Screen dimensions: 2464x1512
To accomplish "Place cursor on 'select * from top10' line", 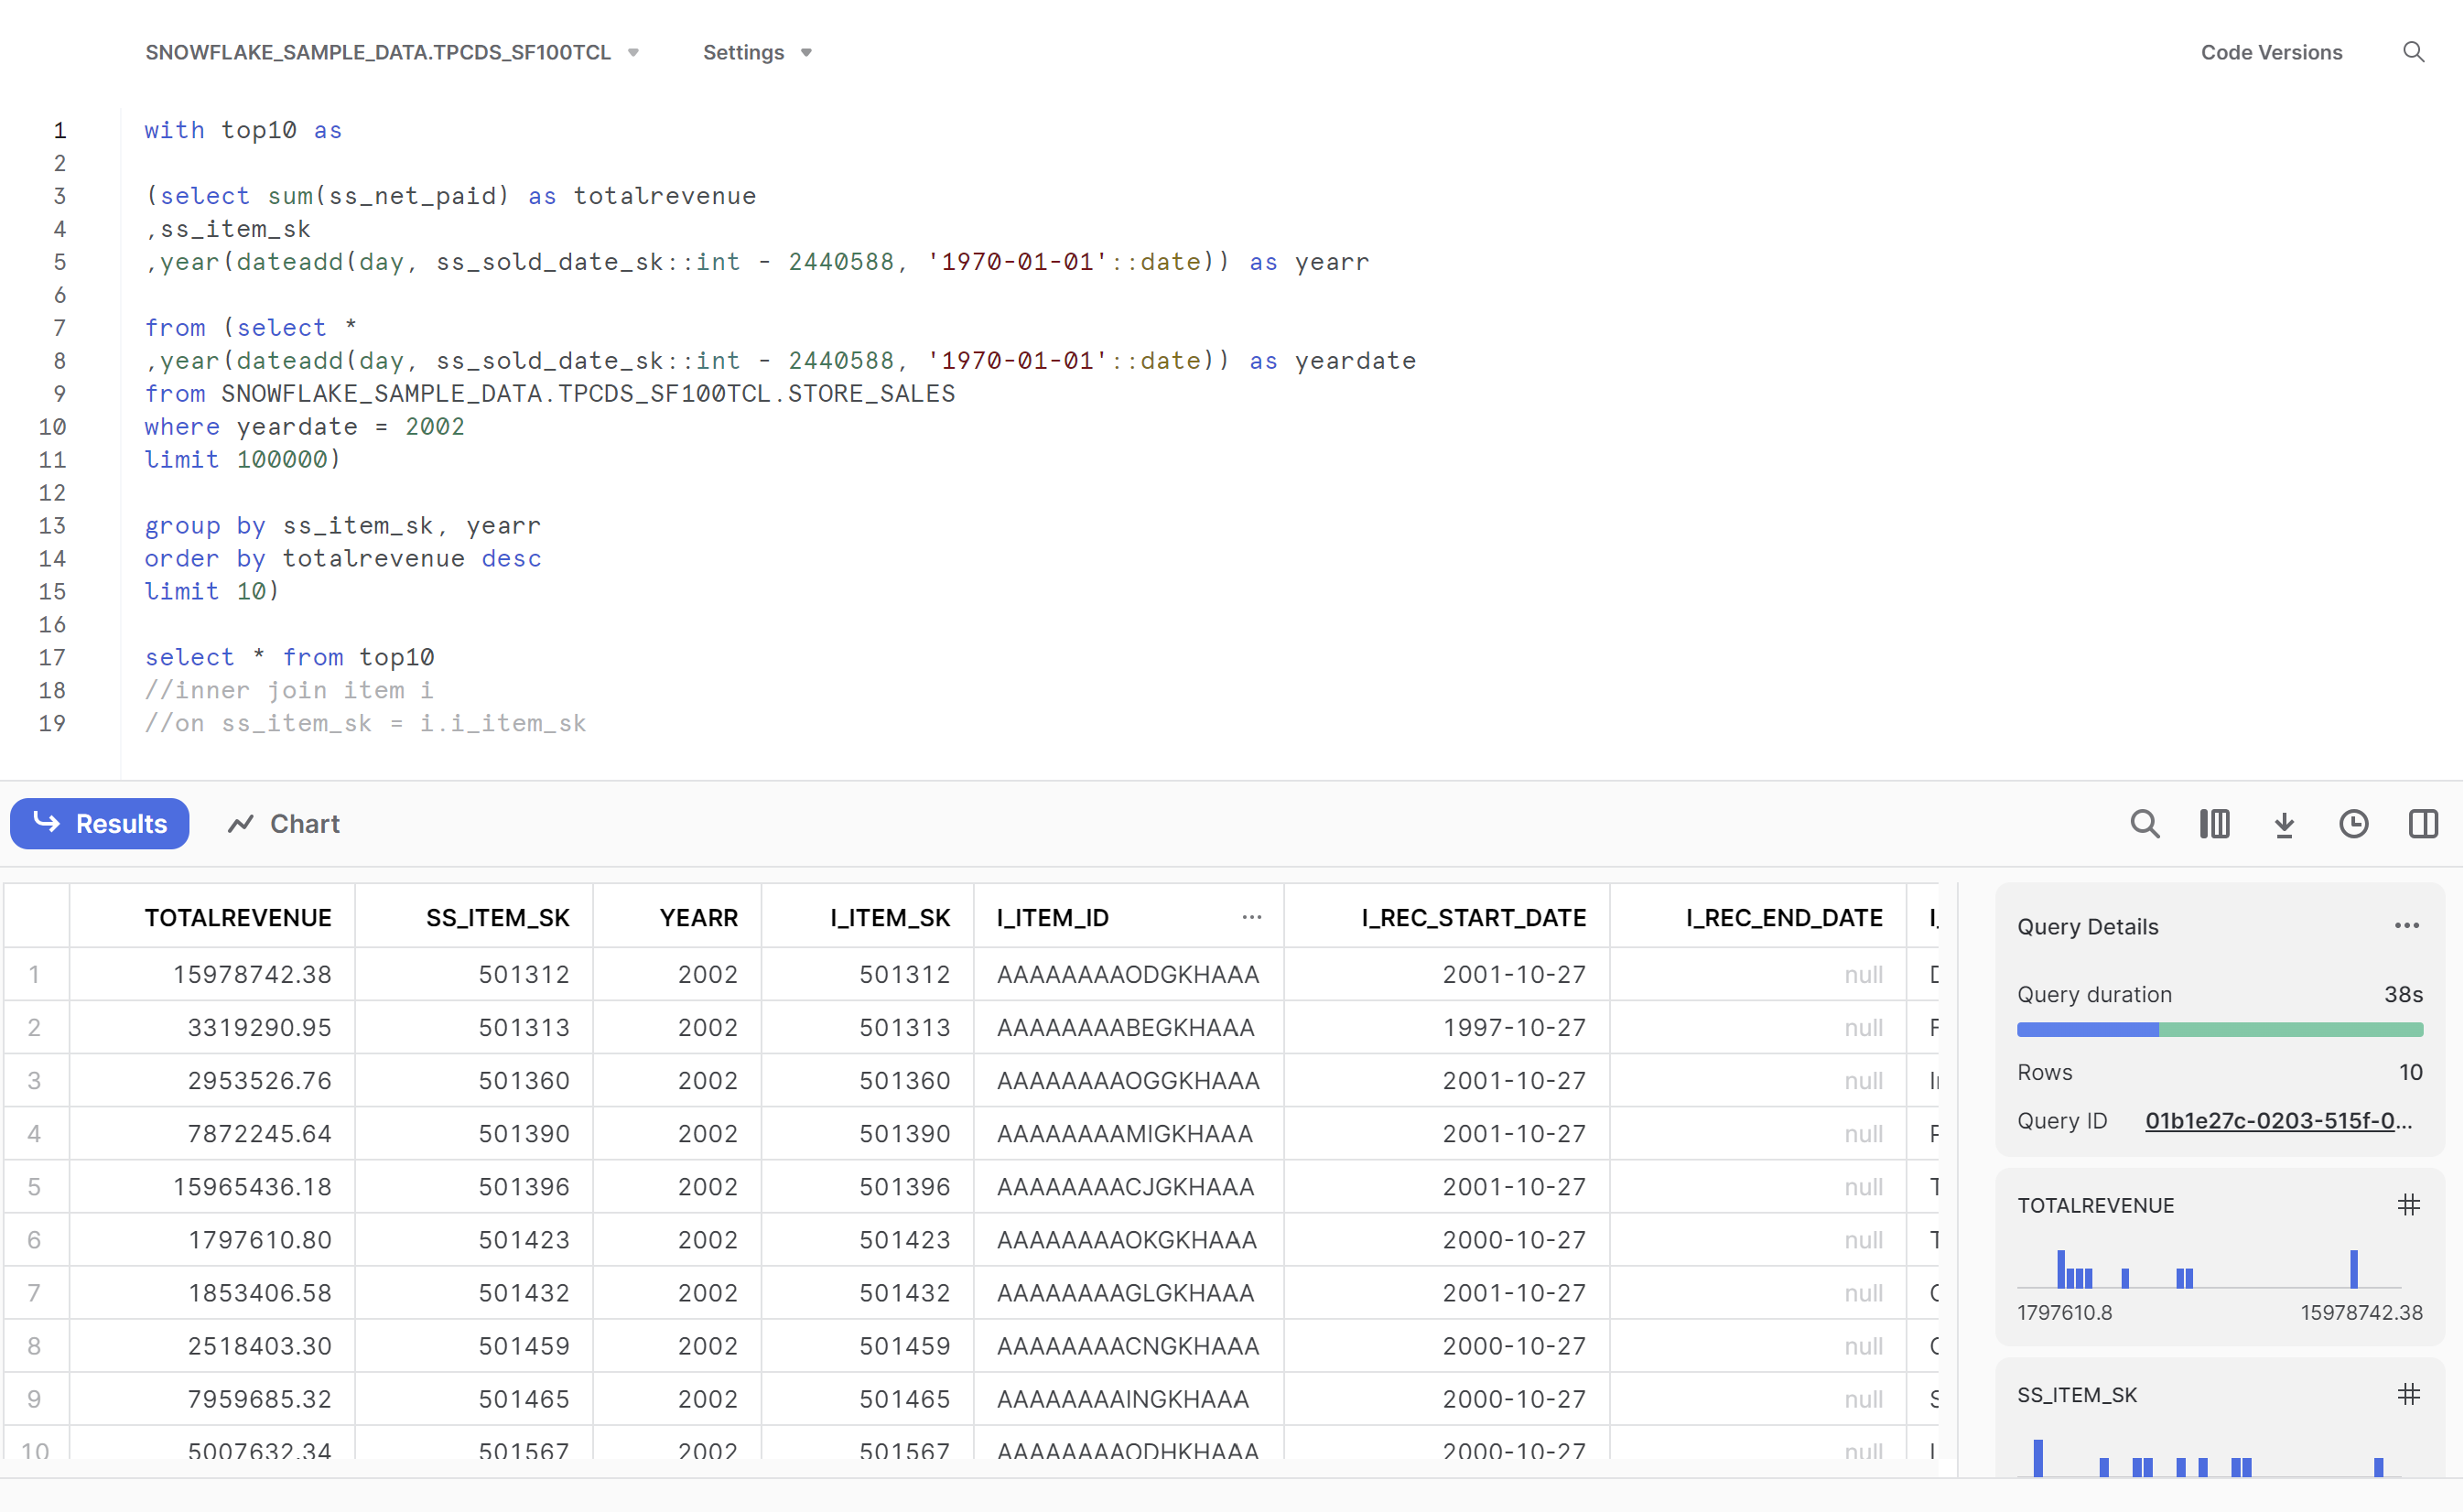I will click(x=289, y=658).
